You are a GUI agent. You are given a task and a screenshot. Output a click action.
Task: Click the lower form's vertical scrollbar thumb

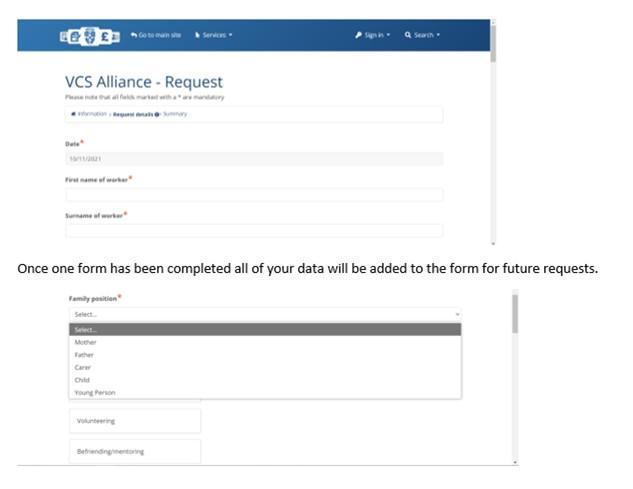[515, 314]
